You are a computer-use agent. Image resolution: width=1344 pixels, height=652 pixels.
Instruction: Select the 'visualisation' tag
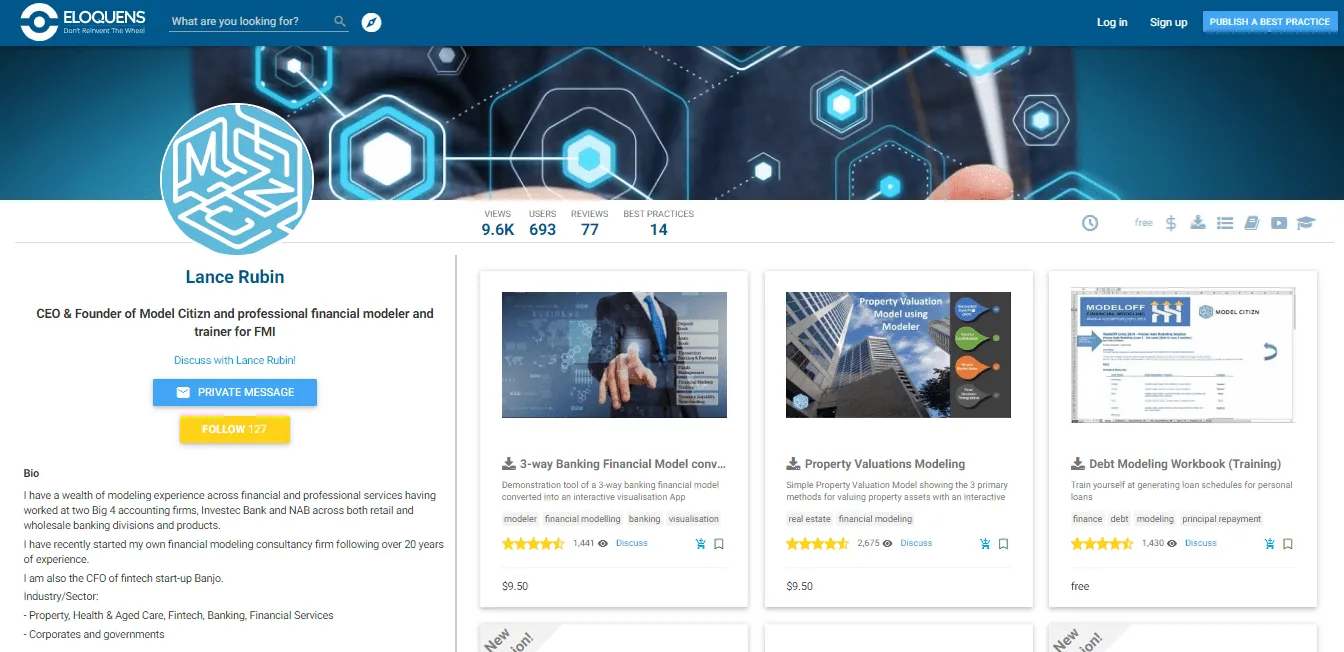pyautogui.click(x=693, y=519)
